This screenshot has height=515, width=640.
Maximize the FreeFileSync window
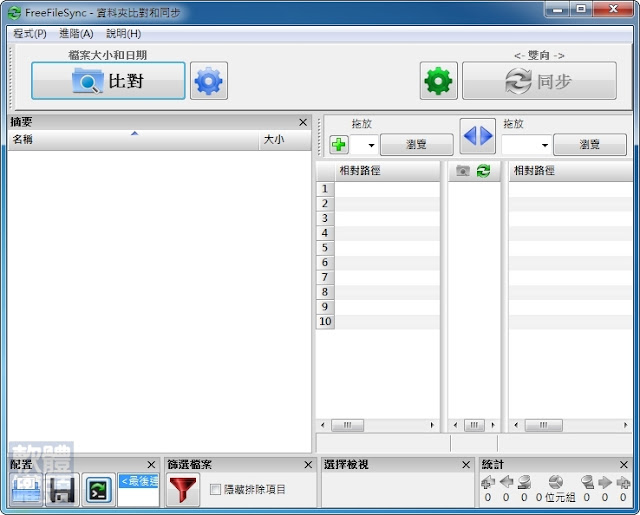[581, 9]
